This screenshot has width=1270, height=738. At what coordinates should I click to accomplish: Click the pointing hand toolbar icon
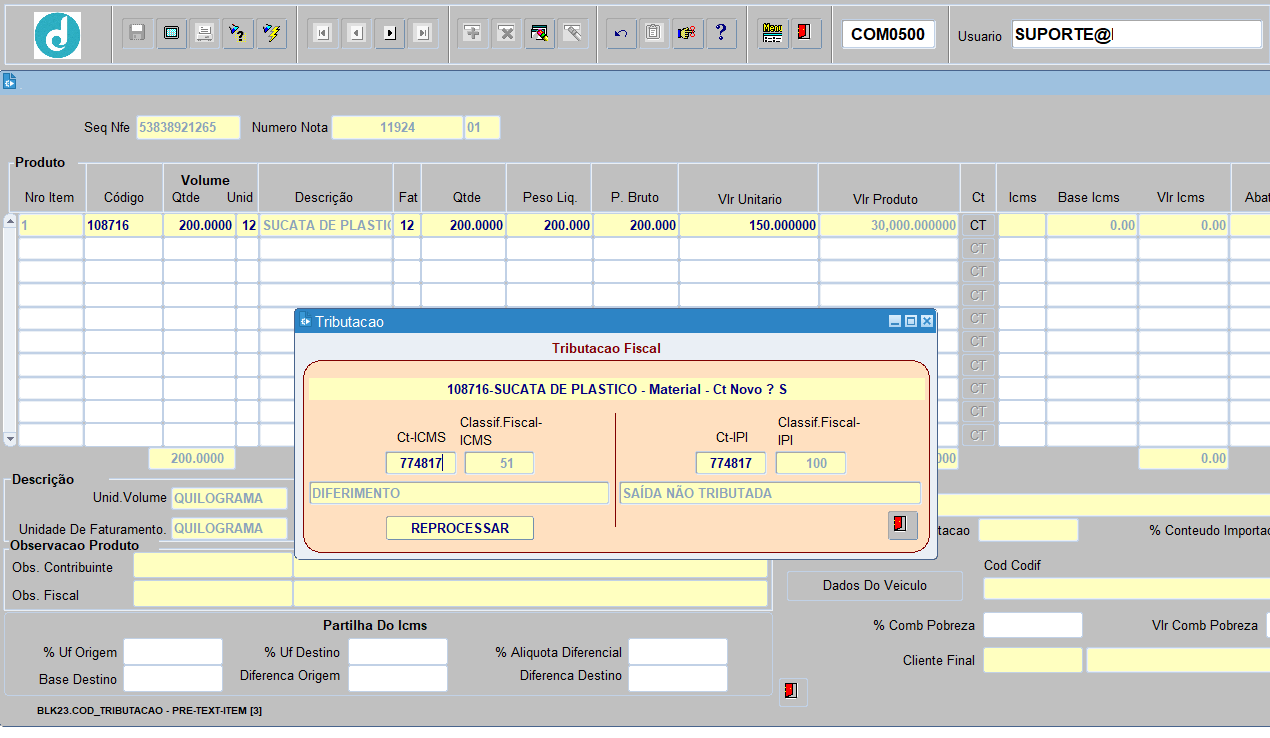pos(687,33)
